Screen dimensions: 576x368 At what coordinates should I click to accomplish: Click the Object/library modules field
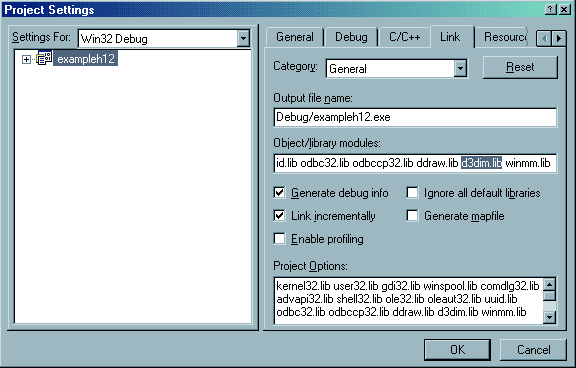click(415, 163)
